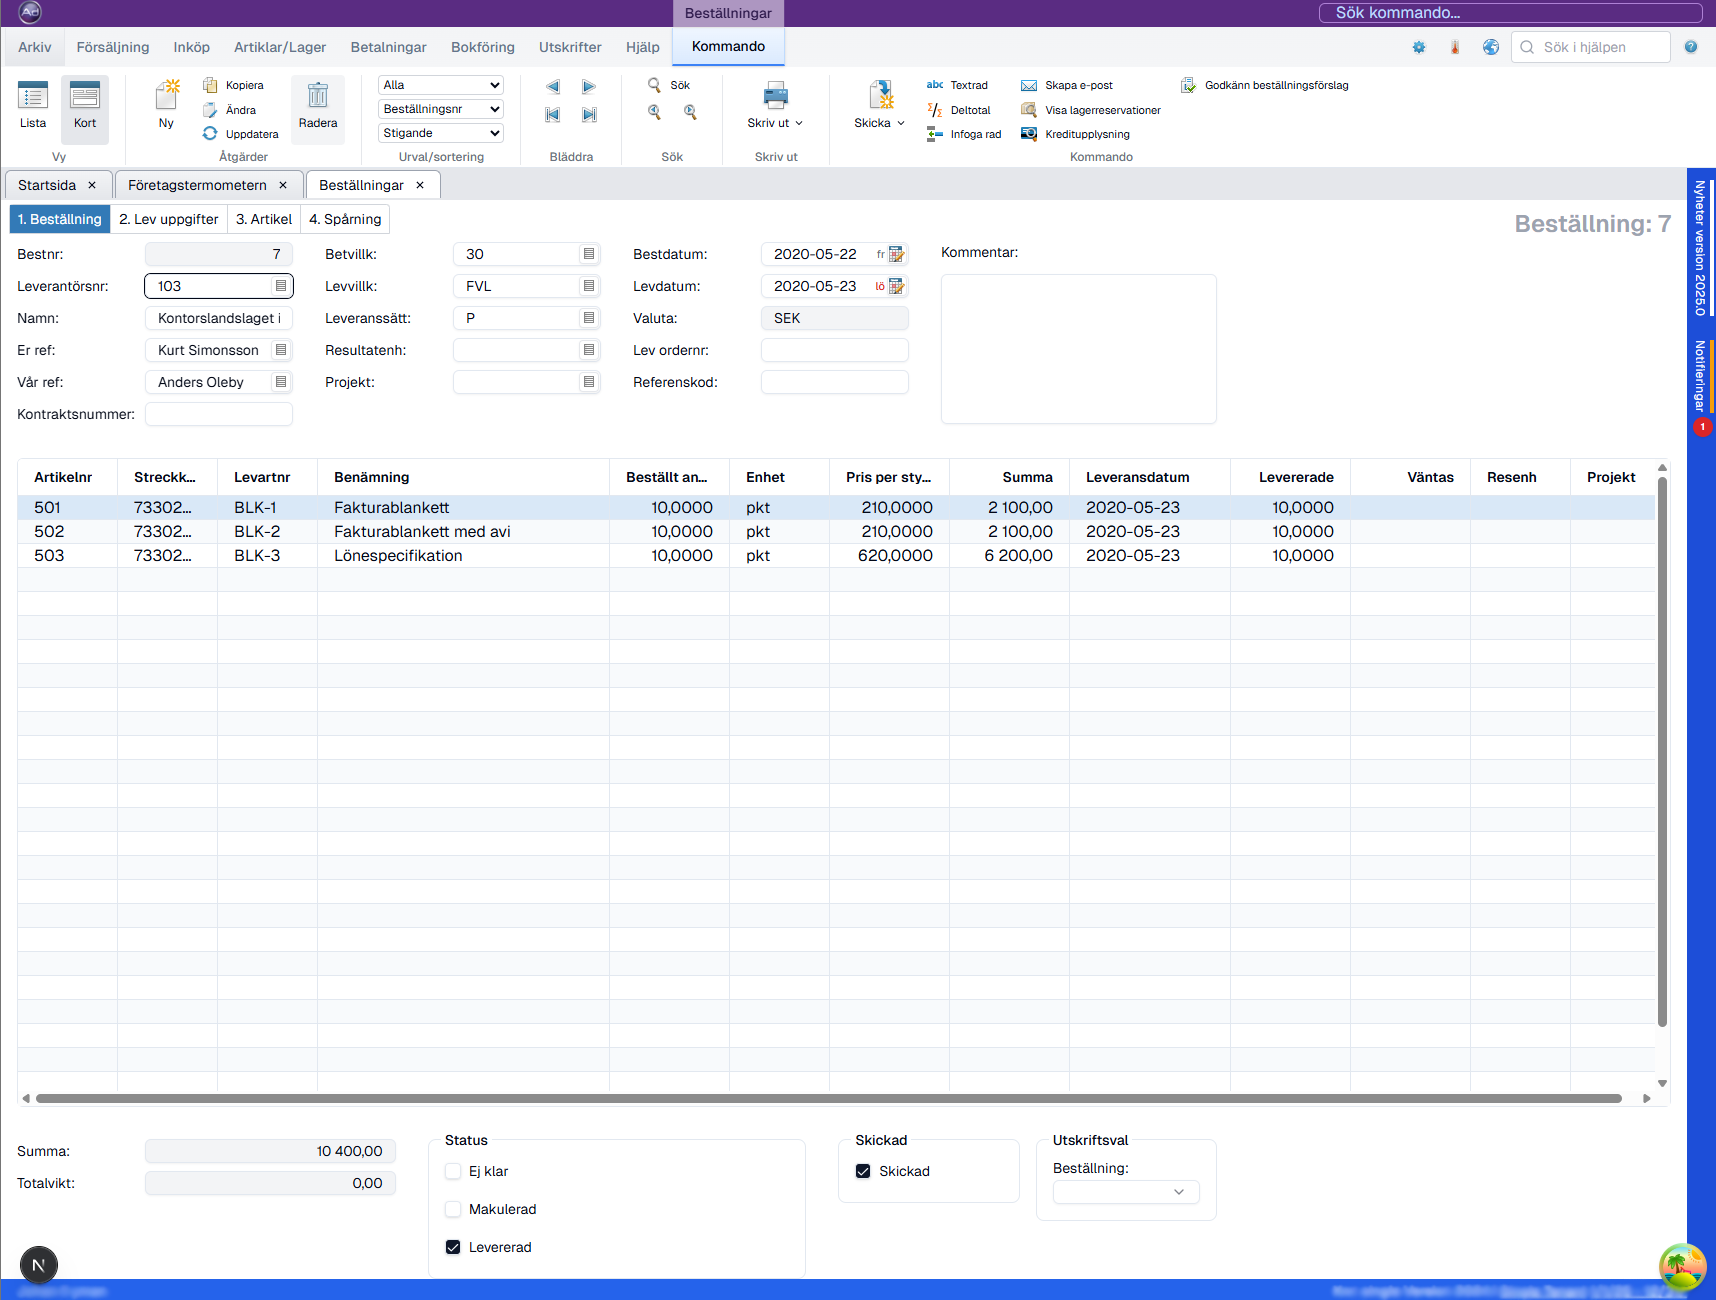Click the Skapa e-post icon

coord(1029,86)
